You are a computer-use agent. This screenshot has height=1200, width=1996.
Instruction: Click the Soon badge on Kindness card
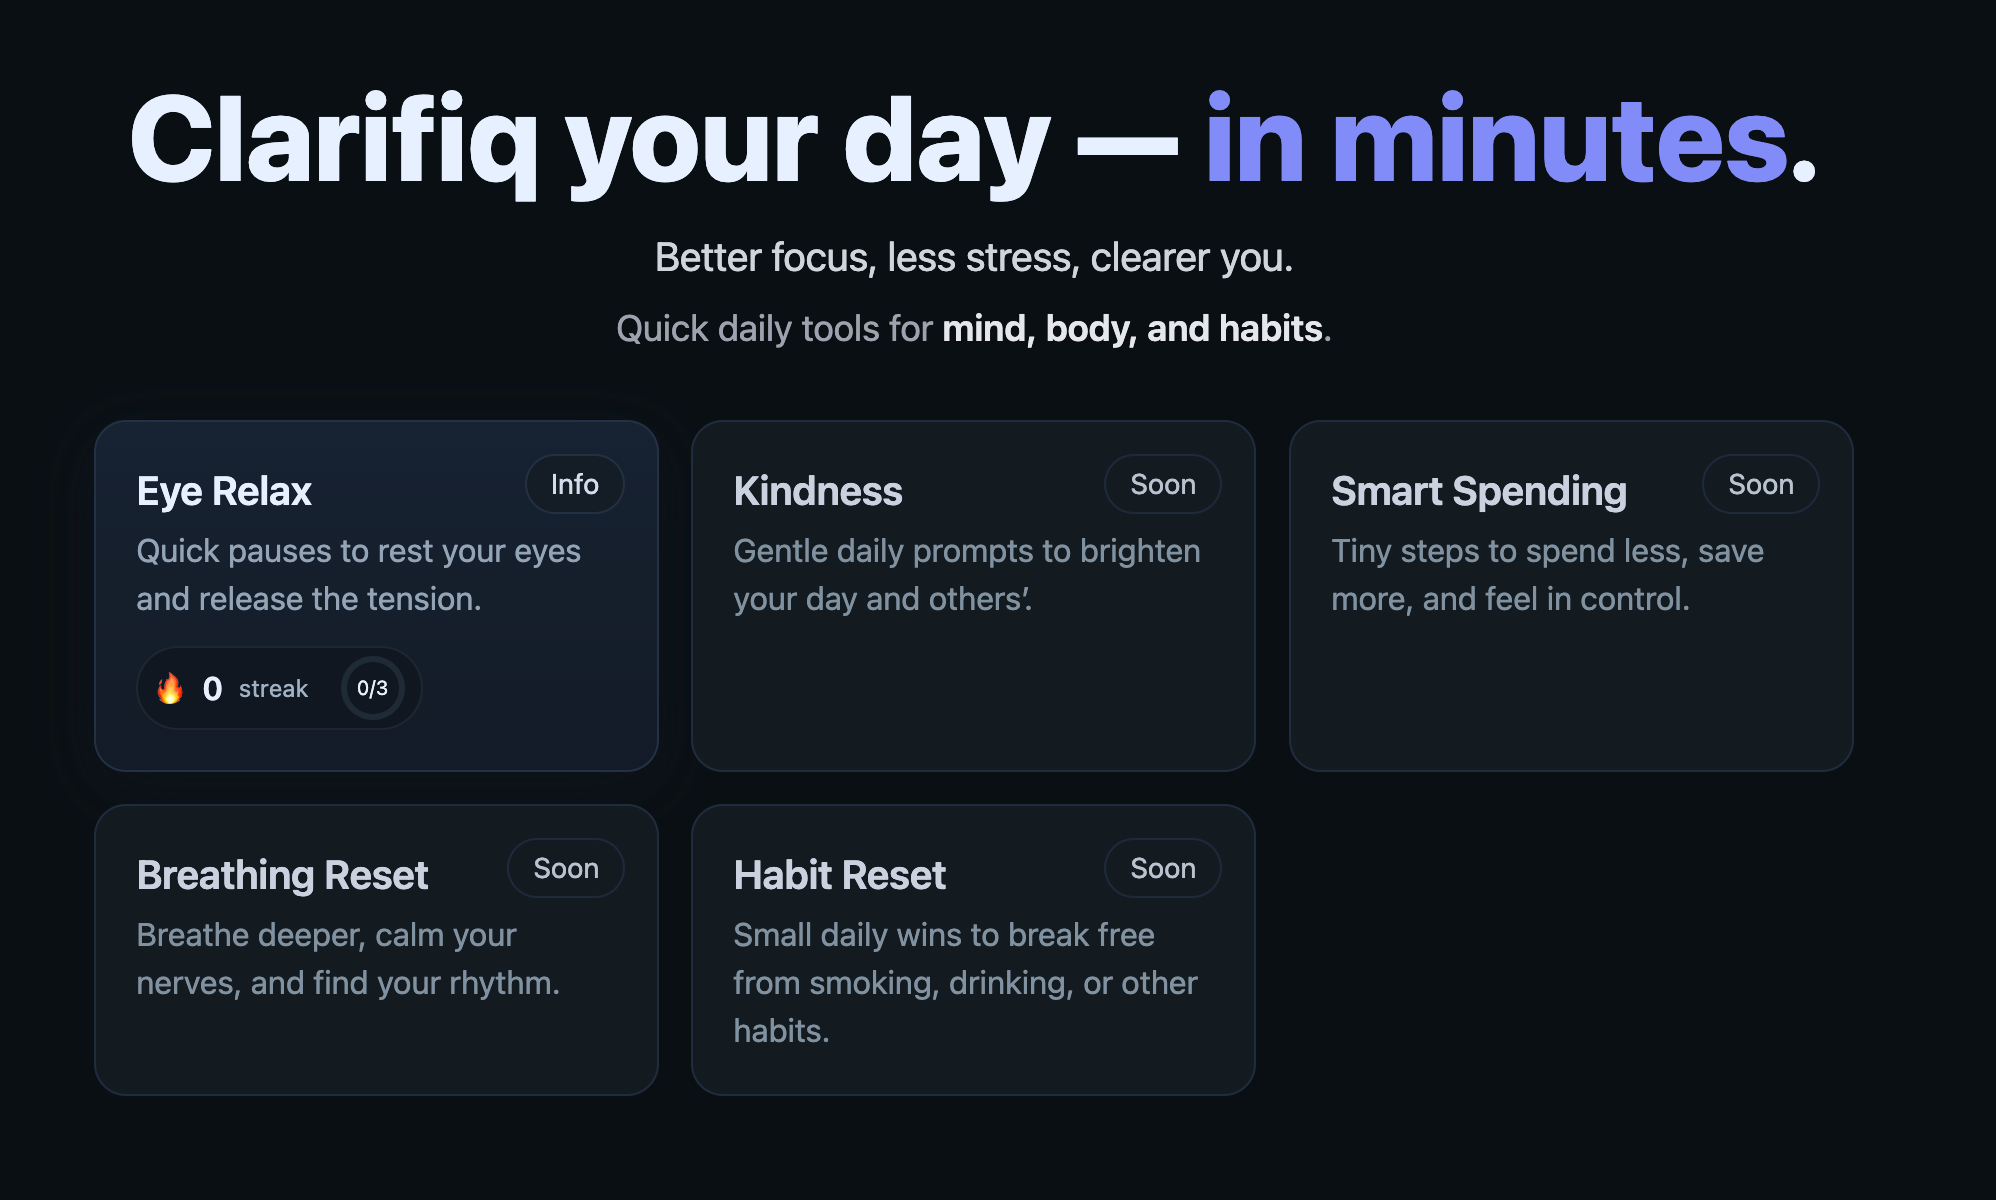click(x=1162, y=485)
